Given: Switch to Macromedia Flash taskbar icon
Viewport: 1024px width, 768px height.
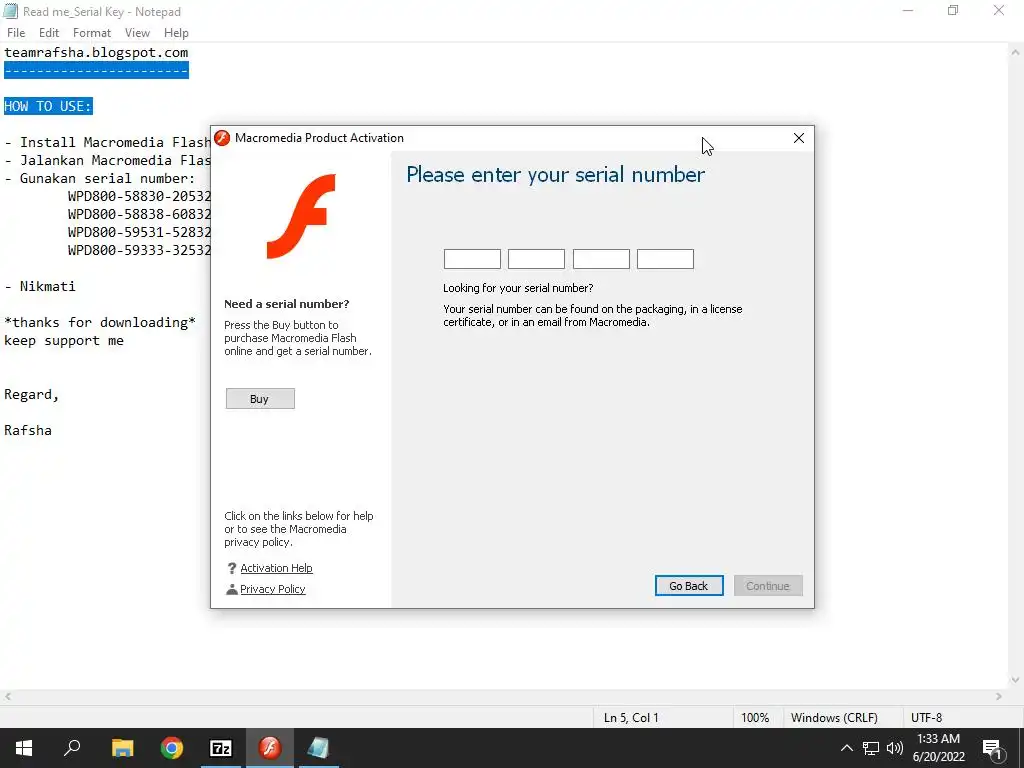Looking at the screenshot, I should click(270, 748).
